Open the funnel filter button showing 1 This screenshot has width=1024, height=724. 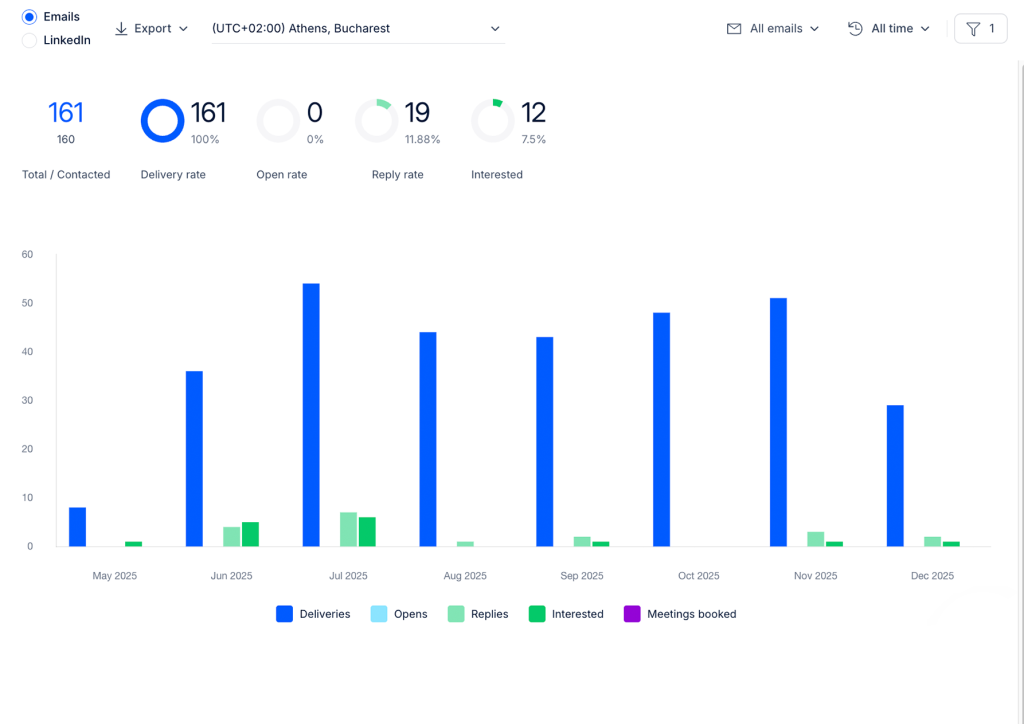coord(980,29)
